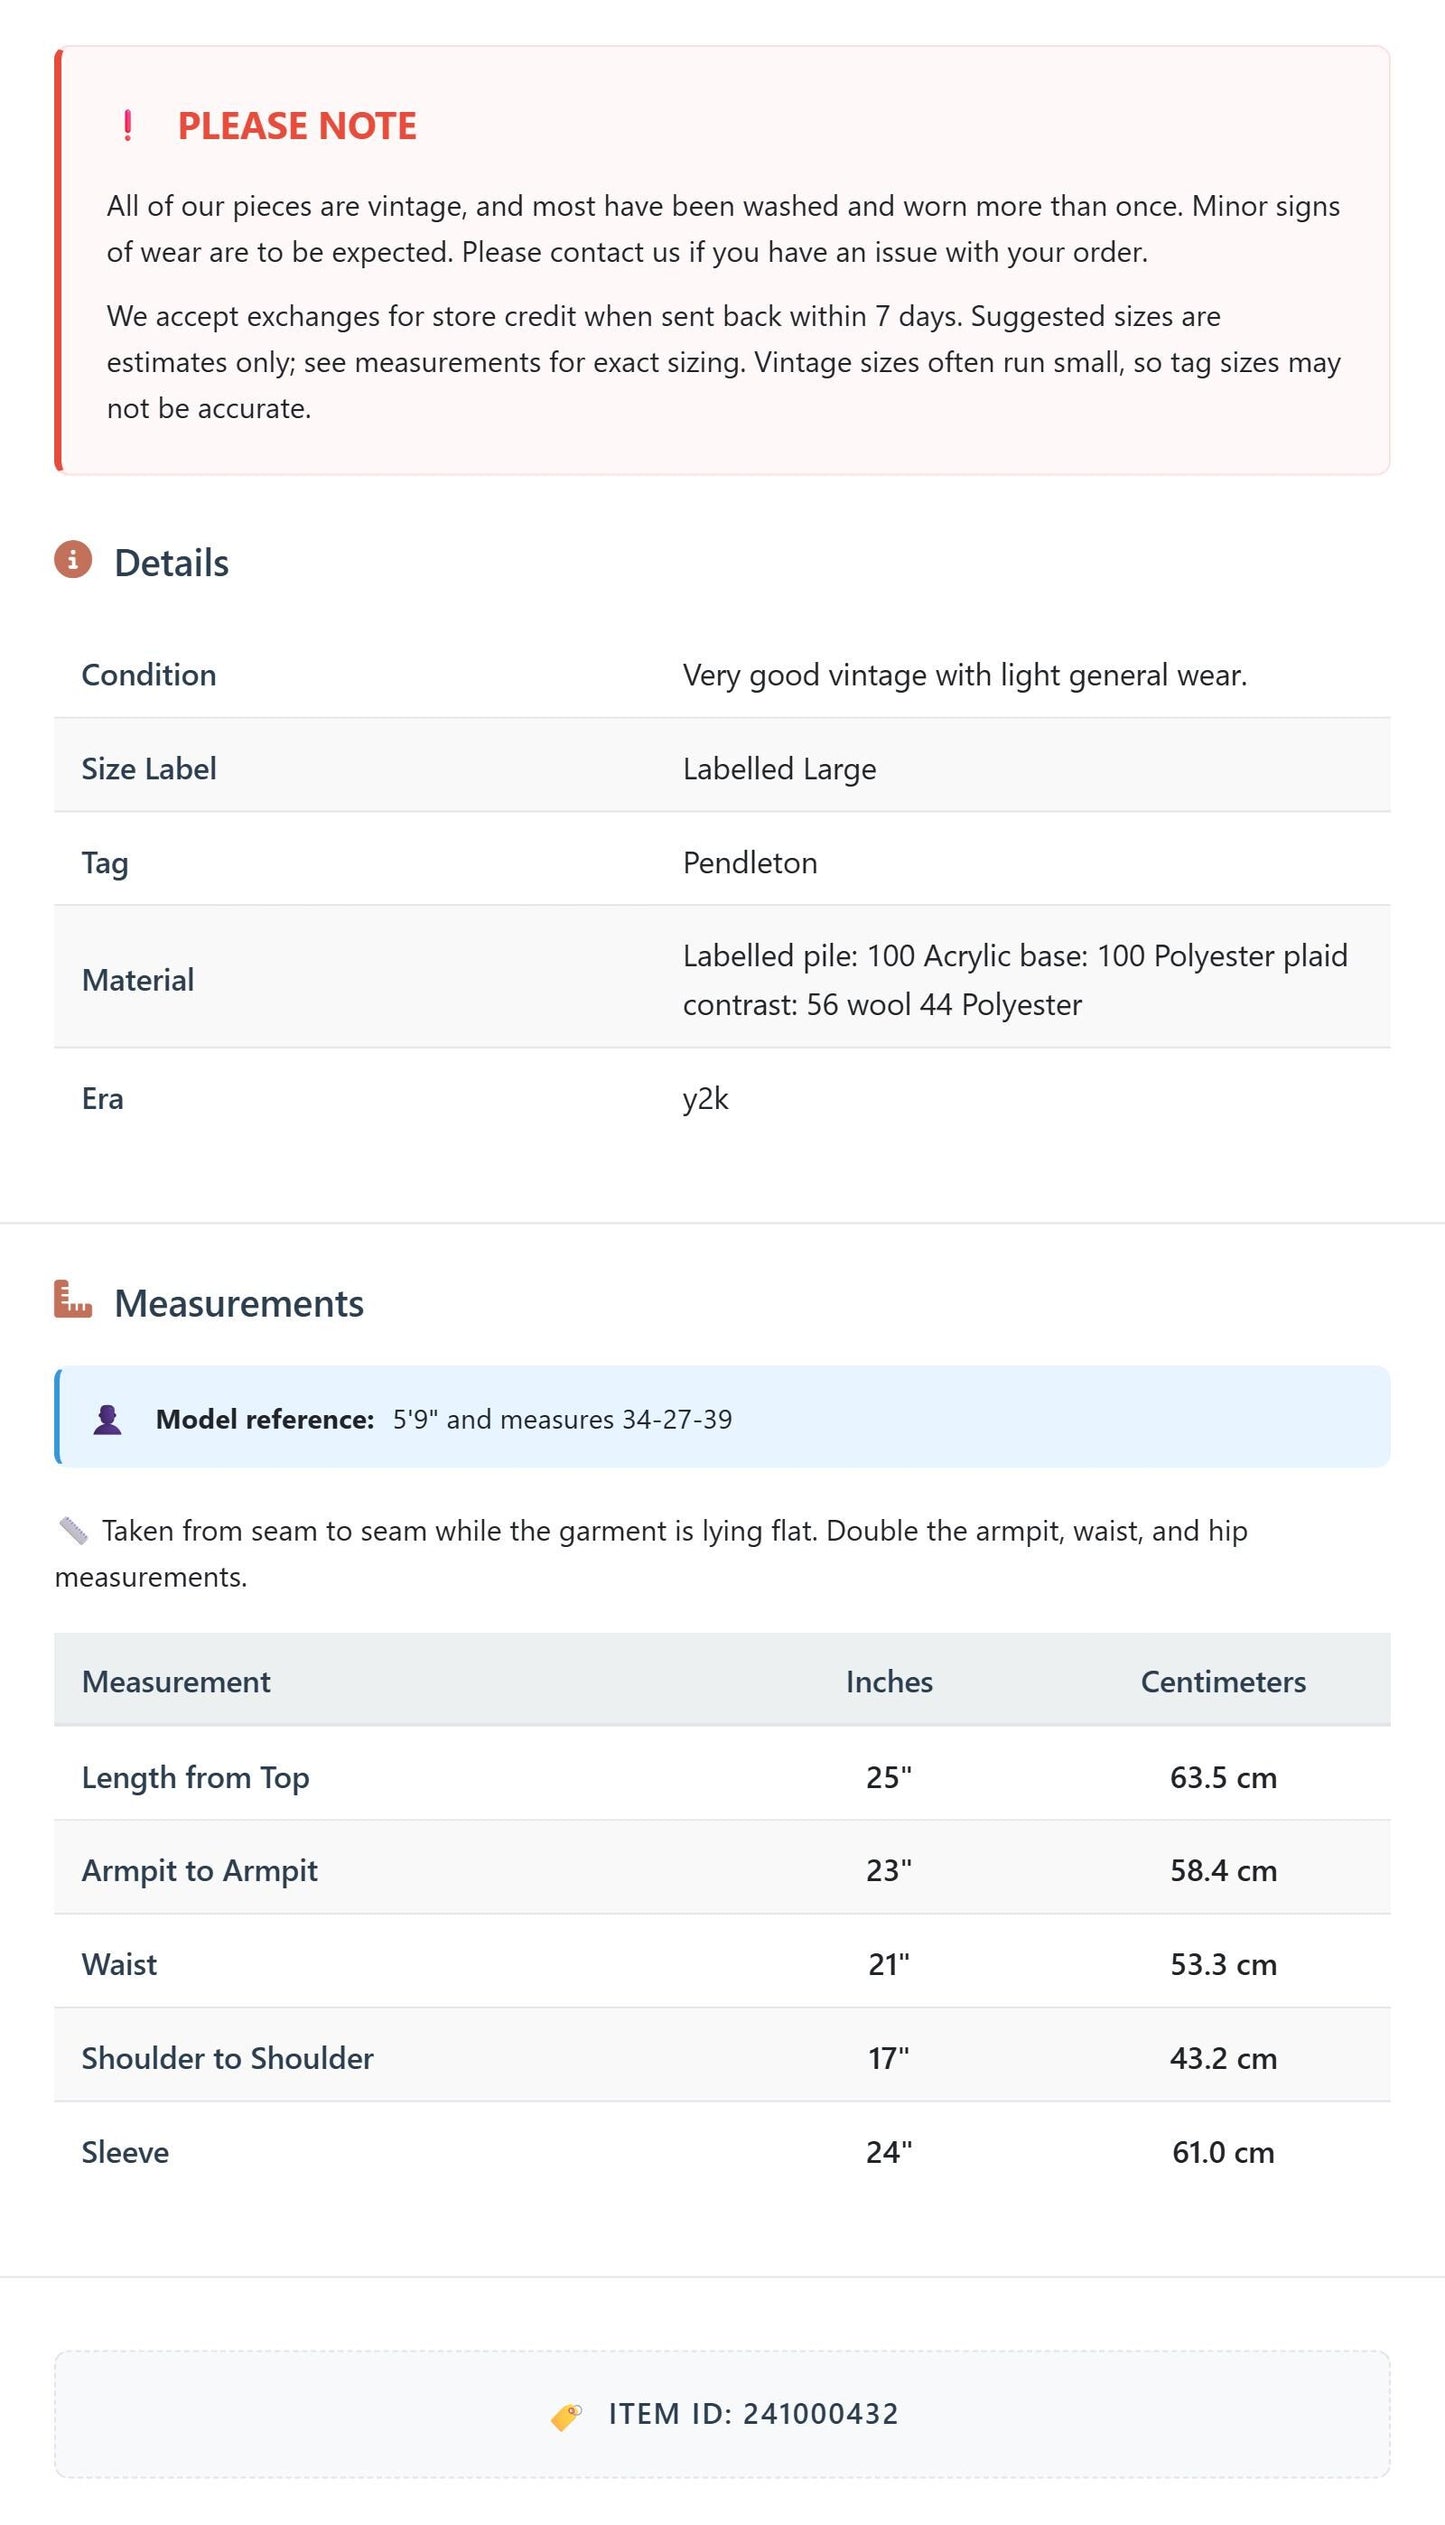Click the Details section heading
Screen dimensions: 1445x2525
[x=172, y=563]
